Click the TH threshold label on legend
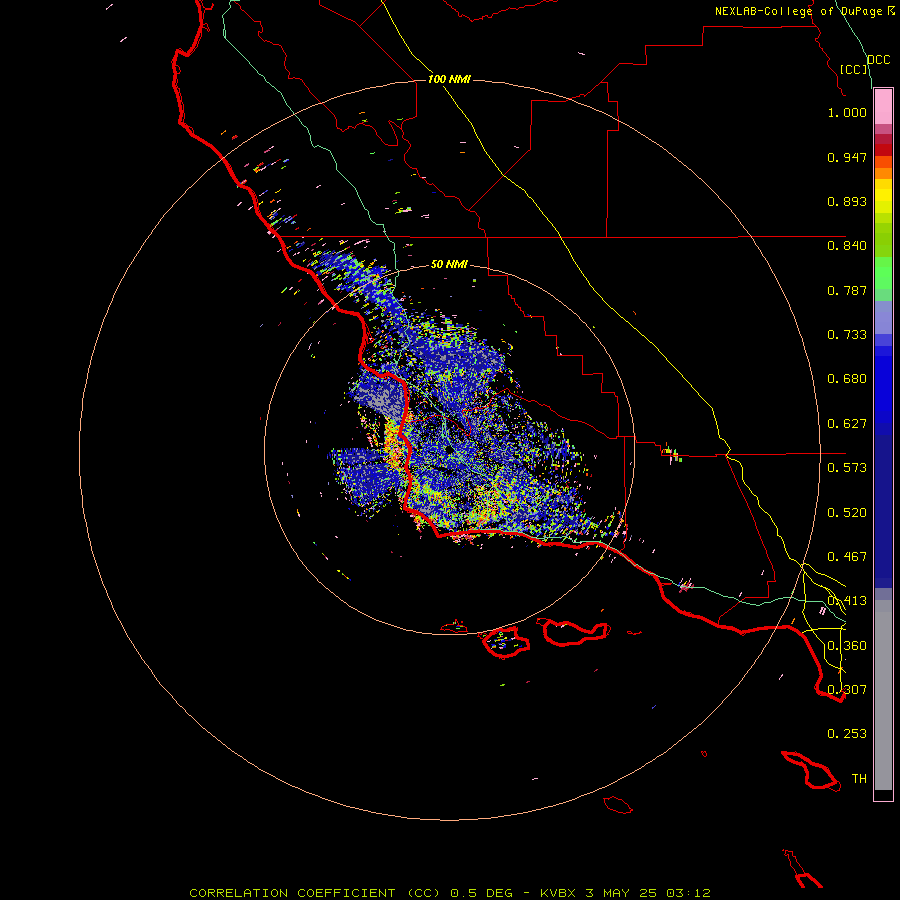Viewport: 900px width, 900px height. 859,779
